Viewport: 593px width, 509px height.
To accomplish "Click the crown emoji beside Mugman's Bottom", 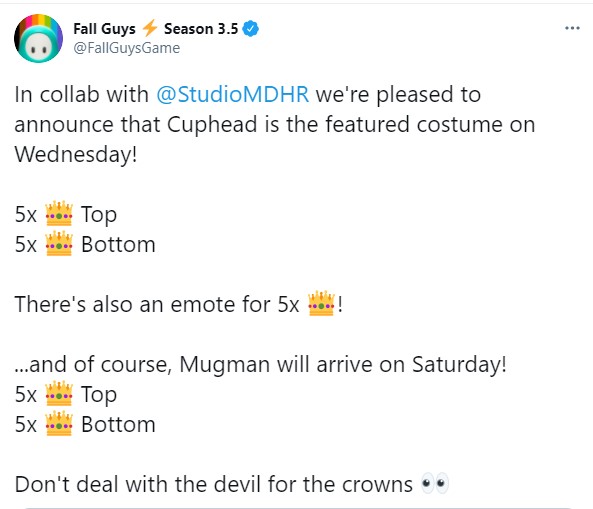I will pyautogui.click(x=59, y=424).
